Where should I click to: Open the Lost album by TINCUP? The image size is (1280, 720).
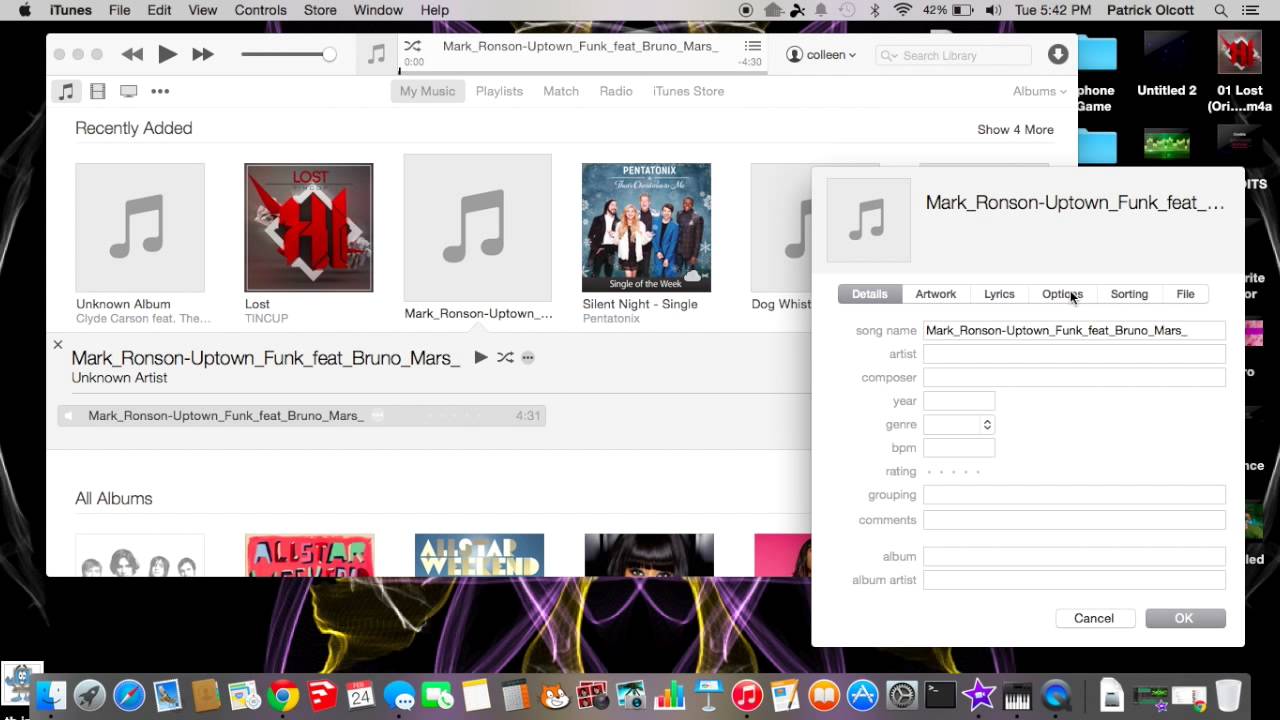coord(309,227)
